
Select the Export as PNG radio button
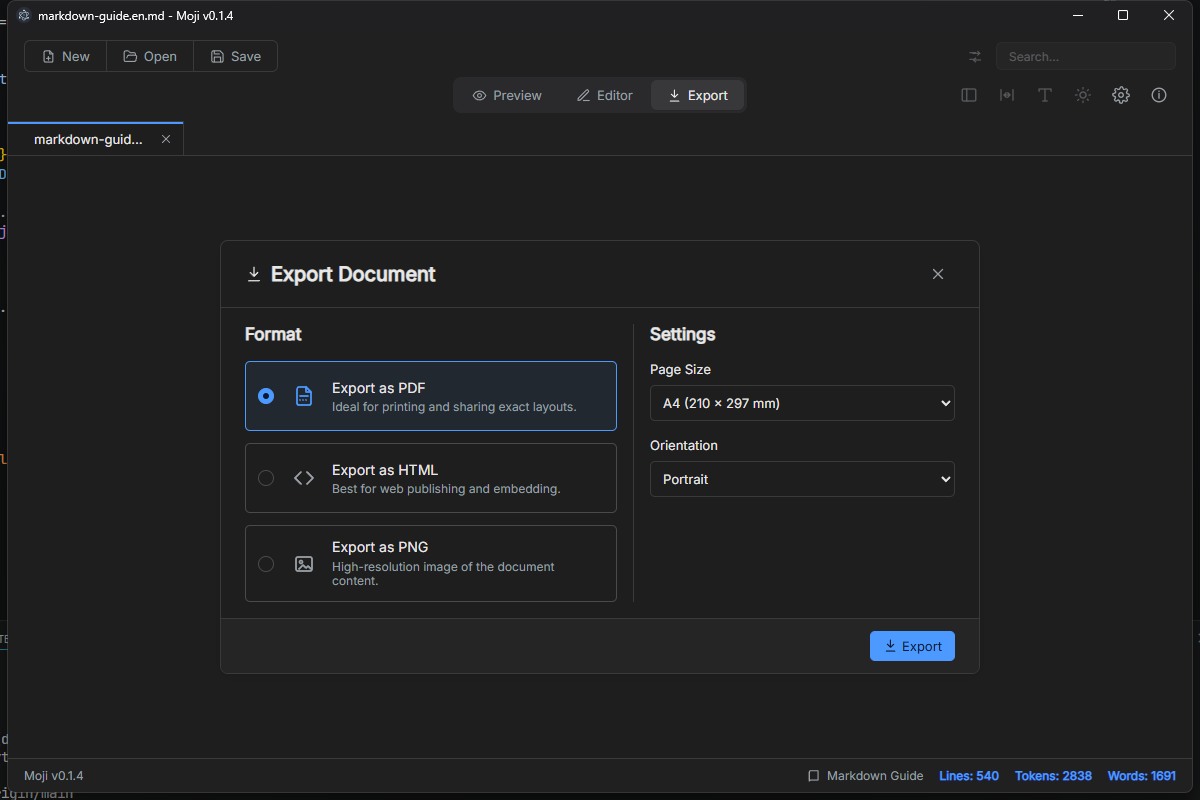pos(266,564)
